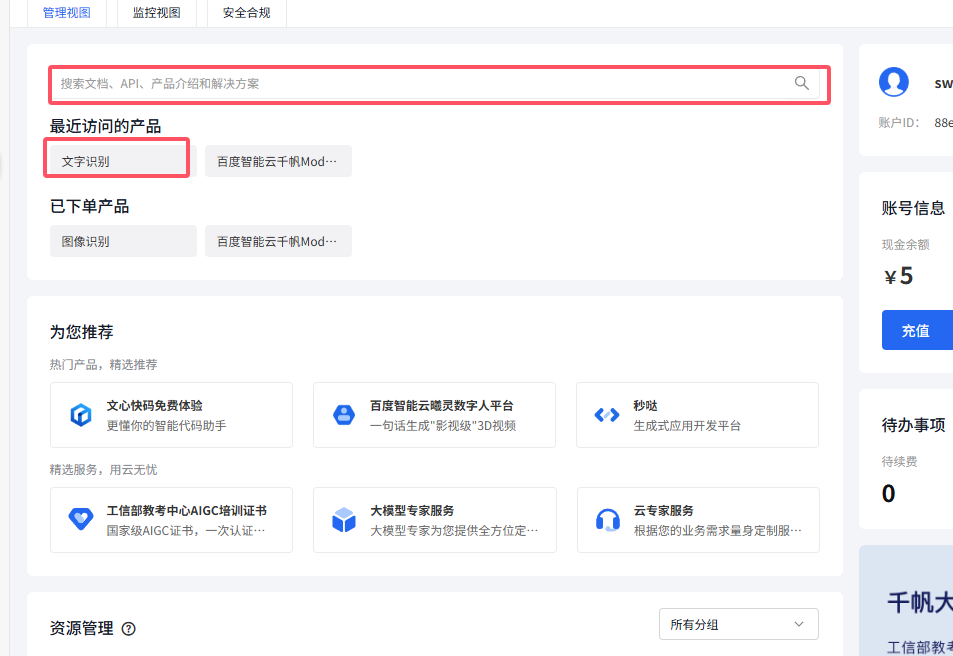Image resolution: width=953 pixels, height=656 pixels.
Task: Open 百度智能云千帆Mod… under 已下单产品
Action: (278, 241)
